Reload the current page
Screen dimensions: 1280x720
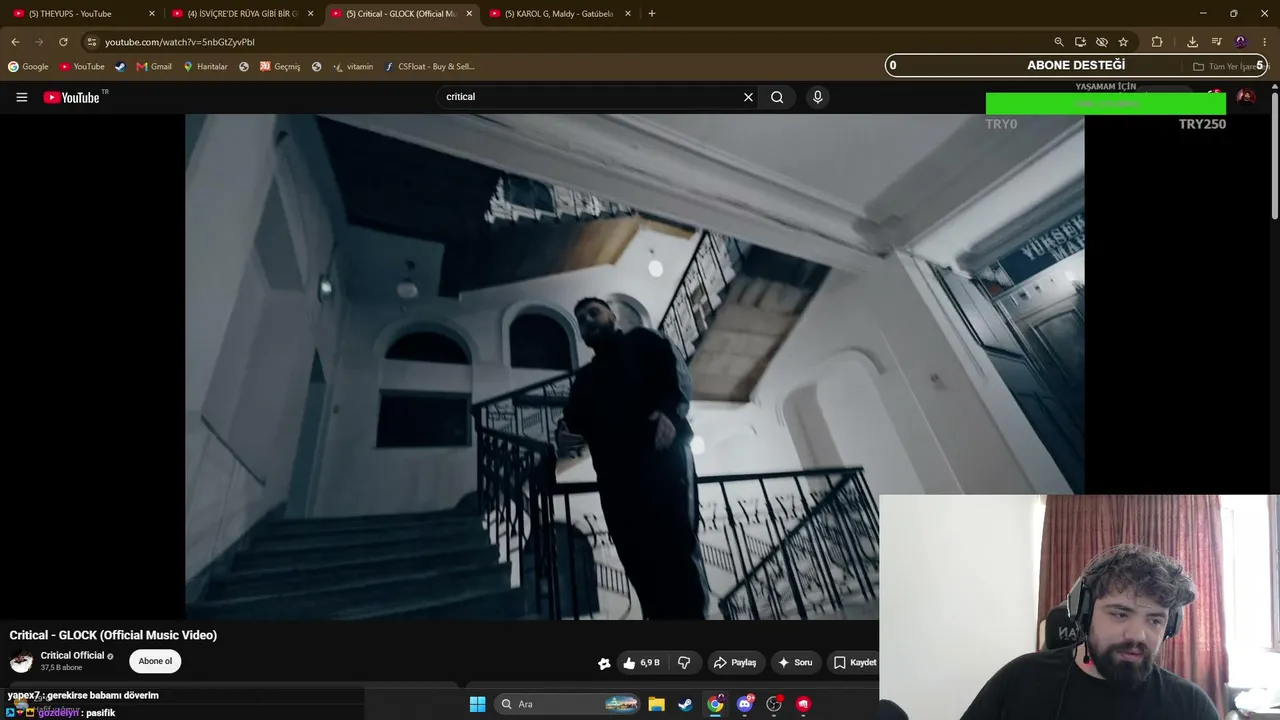(x=63, y=42)
